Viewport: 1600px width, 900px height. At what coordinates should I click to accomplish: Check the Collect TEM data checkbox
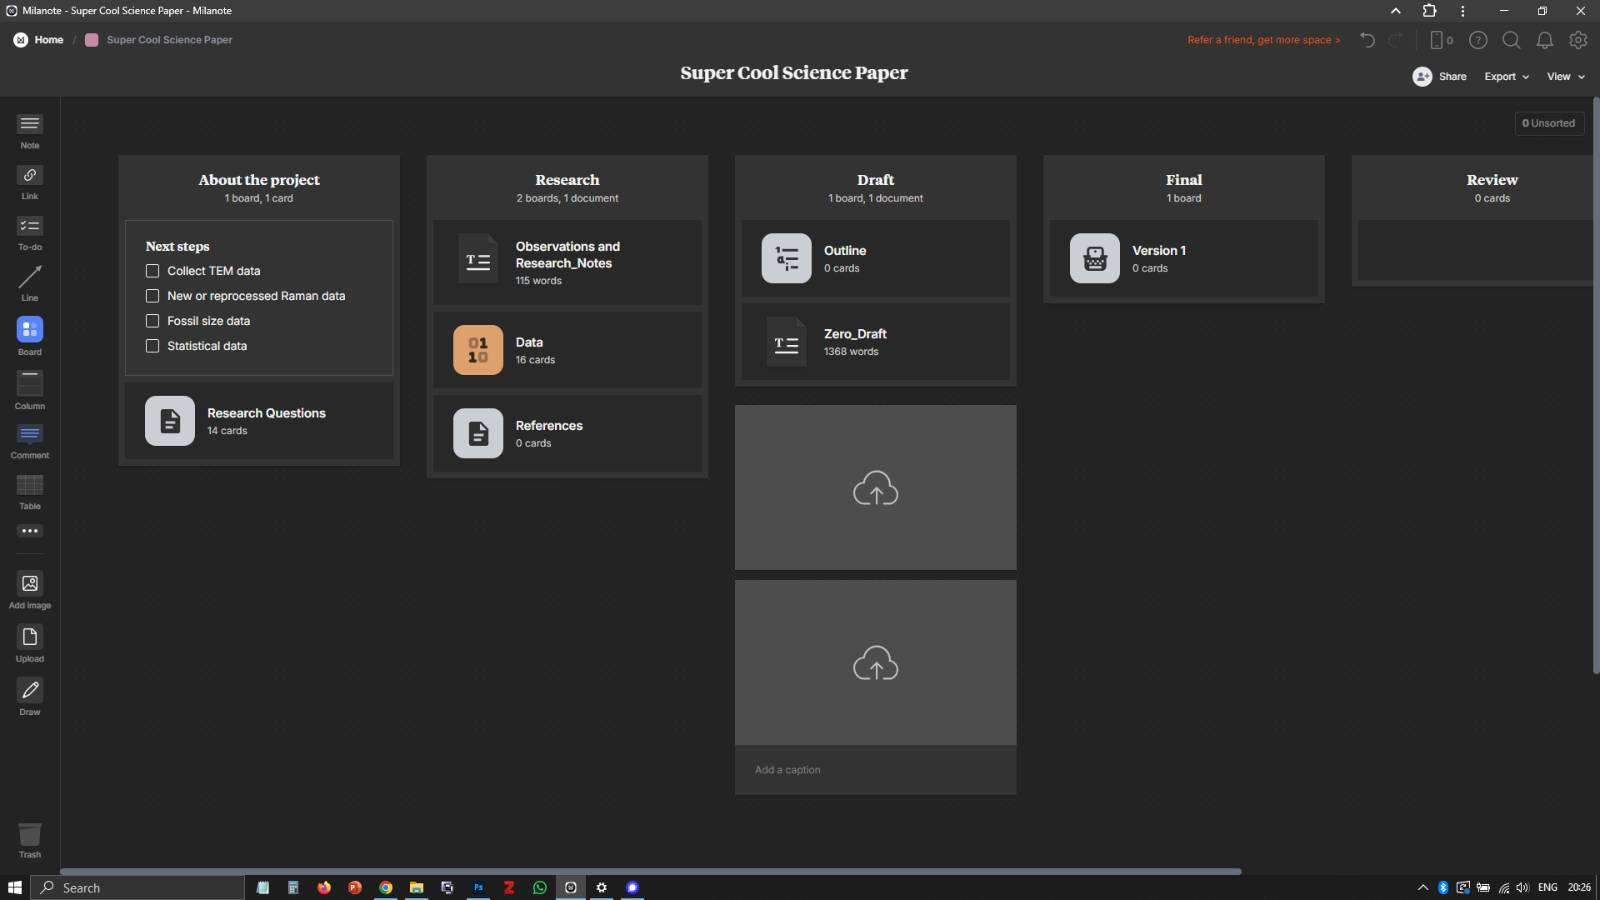(x=153, y=271)
